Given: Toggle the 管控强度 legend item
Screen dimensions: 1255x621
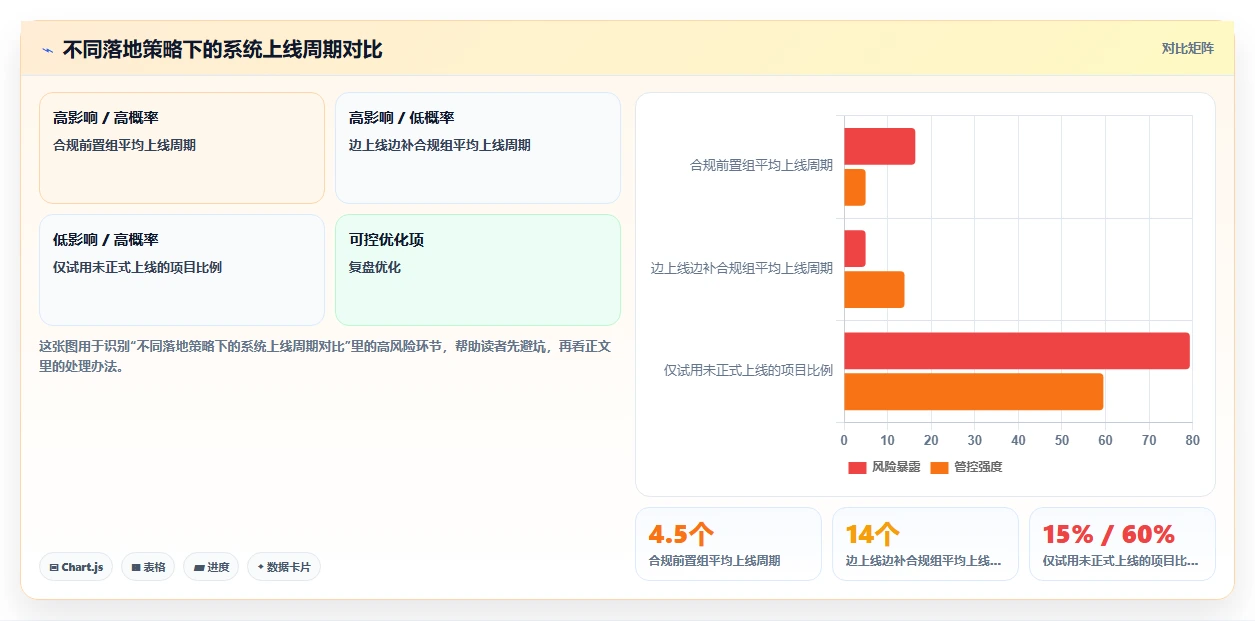Looking at the screenshot, I should click(966, 467).
